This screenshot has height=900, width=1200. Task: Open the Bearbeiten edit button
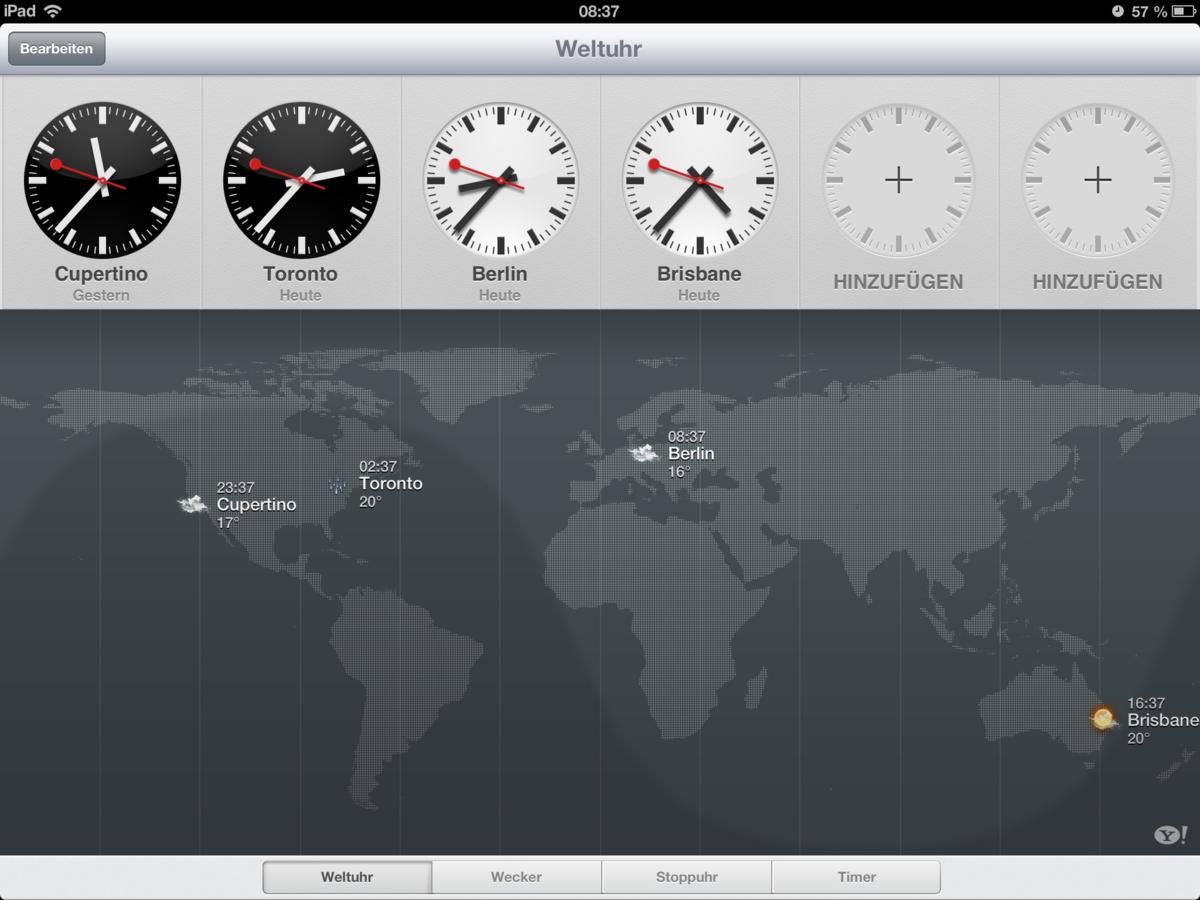tap(56, 48)
